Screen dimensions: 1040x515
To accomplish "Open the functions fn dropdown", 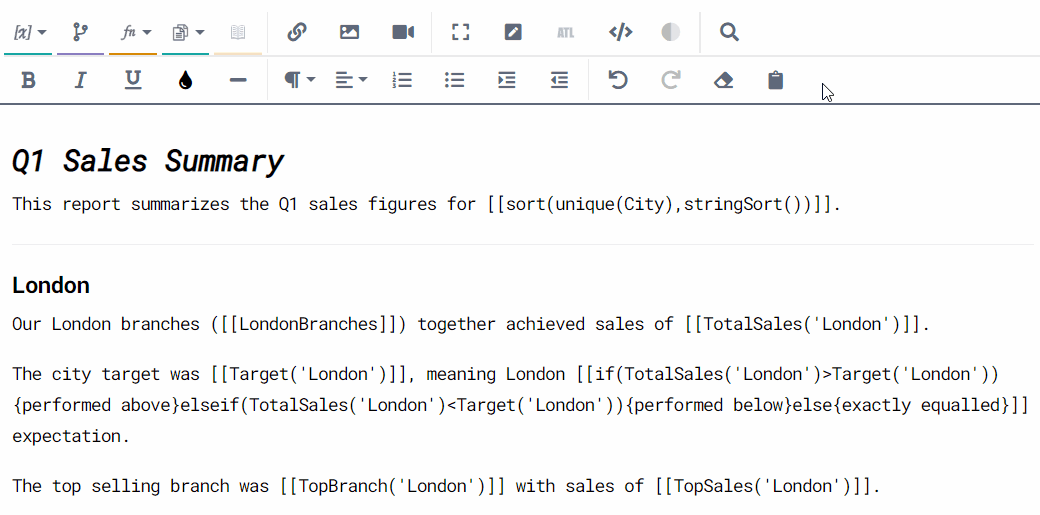I will click(x=135, y=32).
